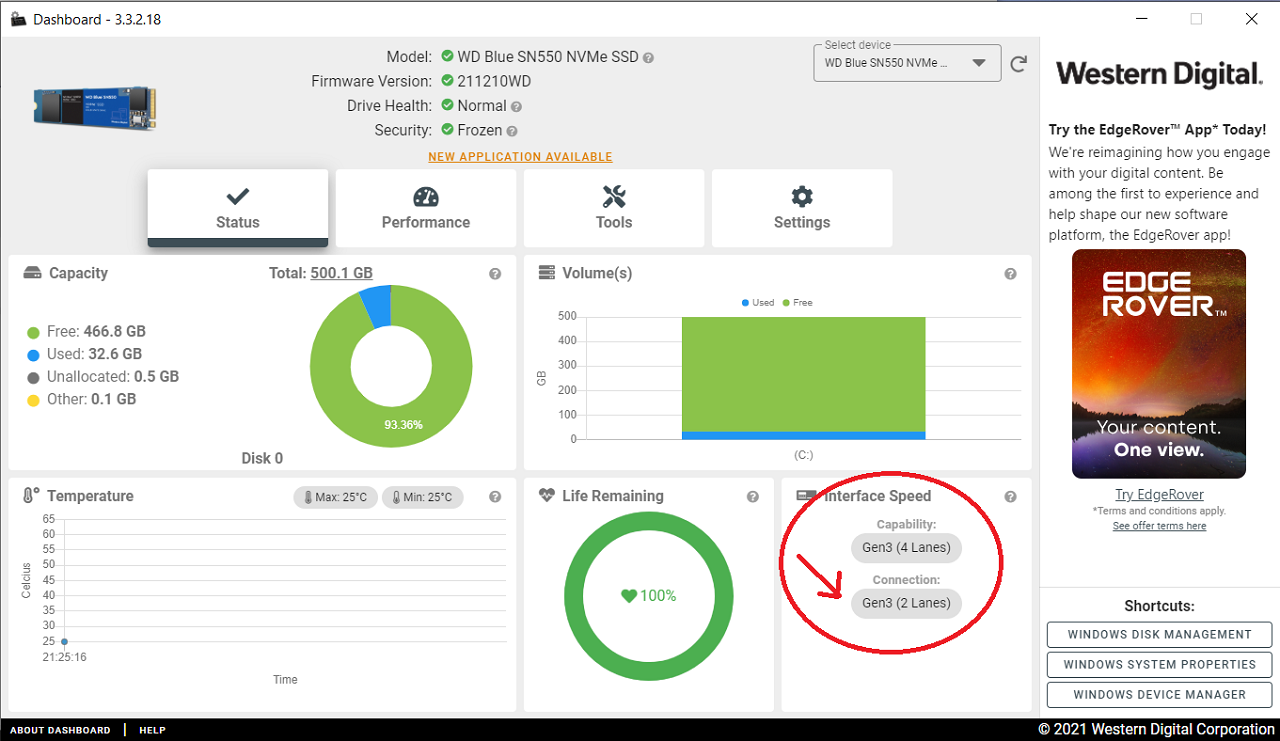Click the Tools wrench icon

[x=614, y=196]
